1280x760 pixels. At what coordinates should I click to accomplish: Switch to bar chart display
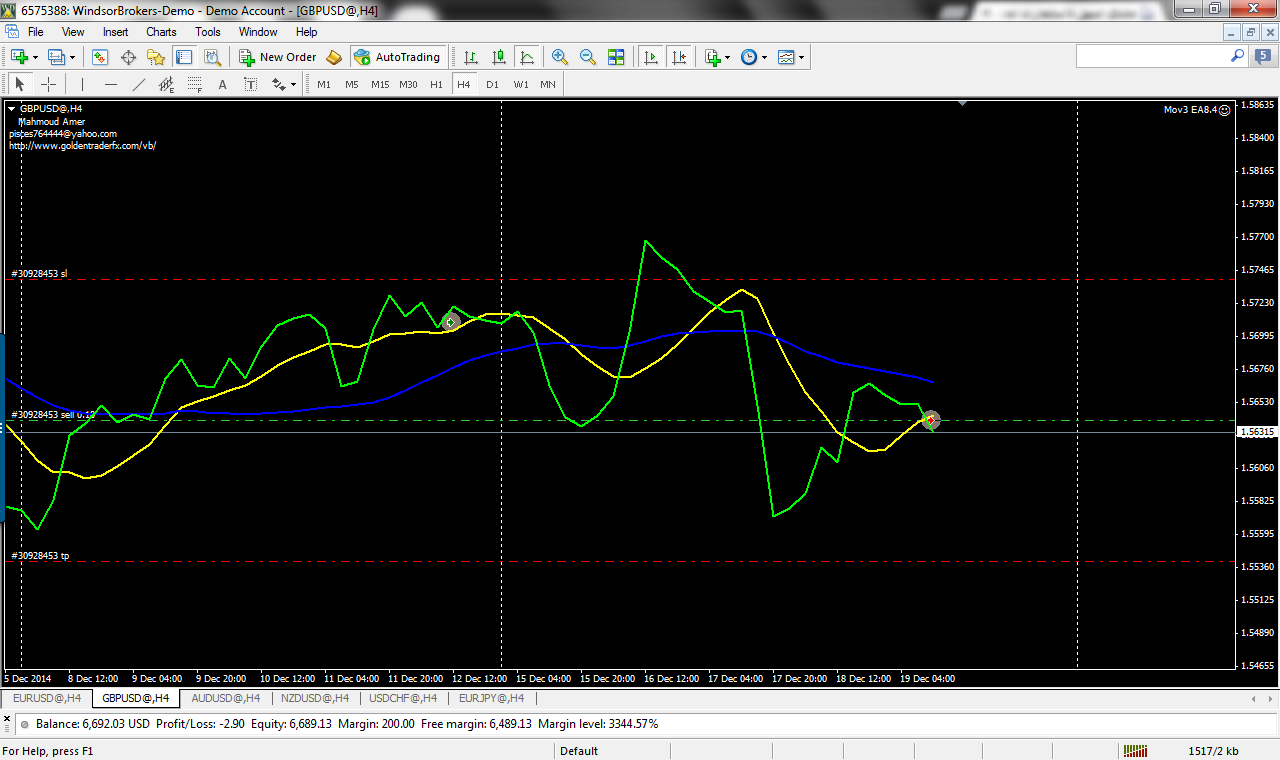[x=471, y=57]
